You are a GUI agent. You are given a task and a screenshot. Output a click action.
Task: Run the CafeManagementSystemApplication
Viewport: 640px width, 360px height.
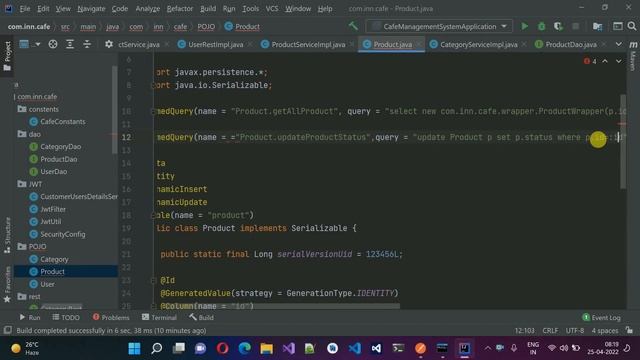(x=524, y=27)
